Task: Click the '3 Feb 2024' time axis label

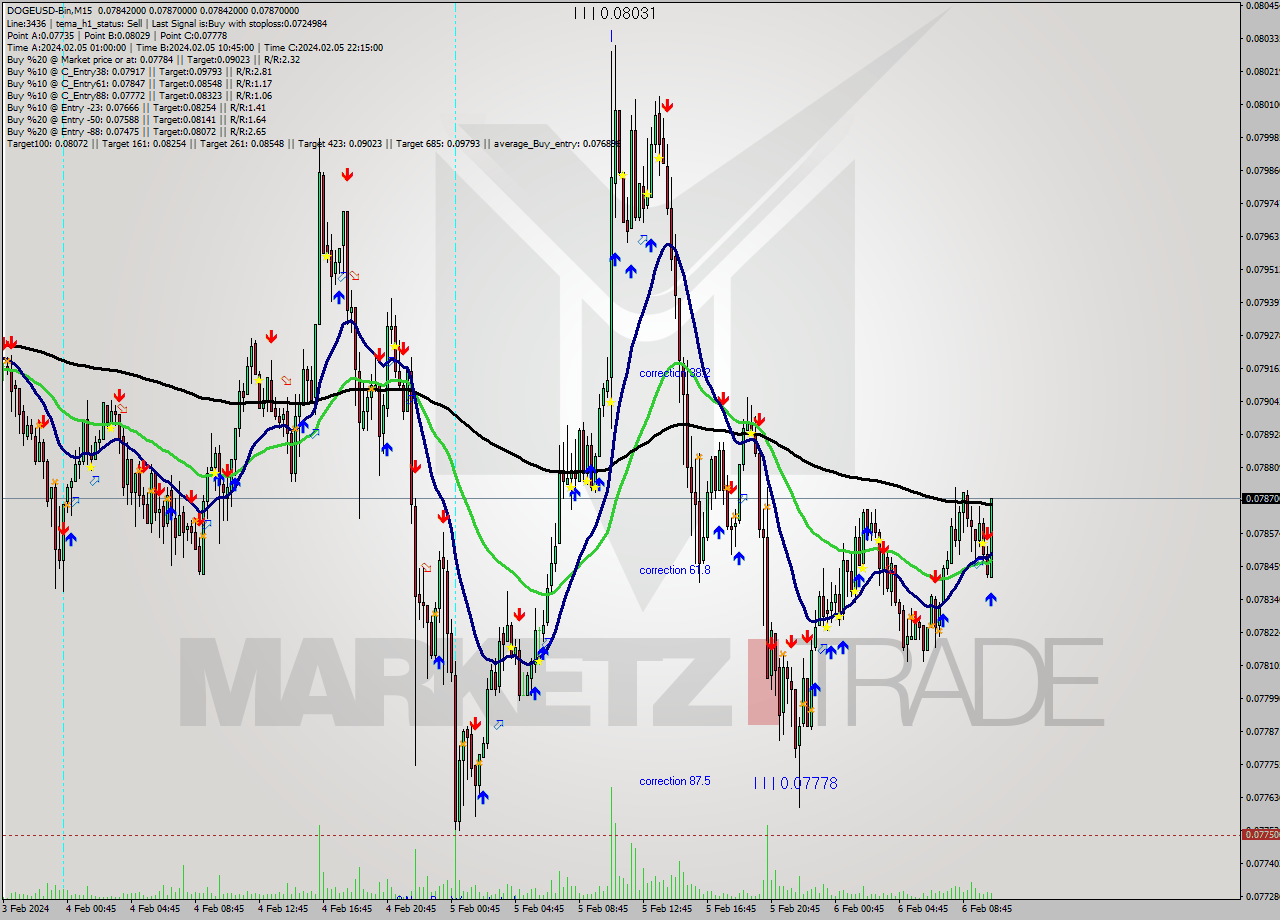Action: 25,909
